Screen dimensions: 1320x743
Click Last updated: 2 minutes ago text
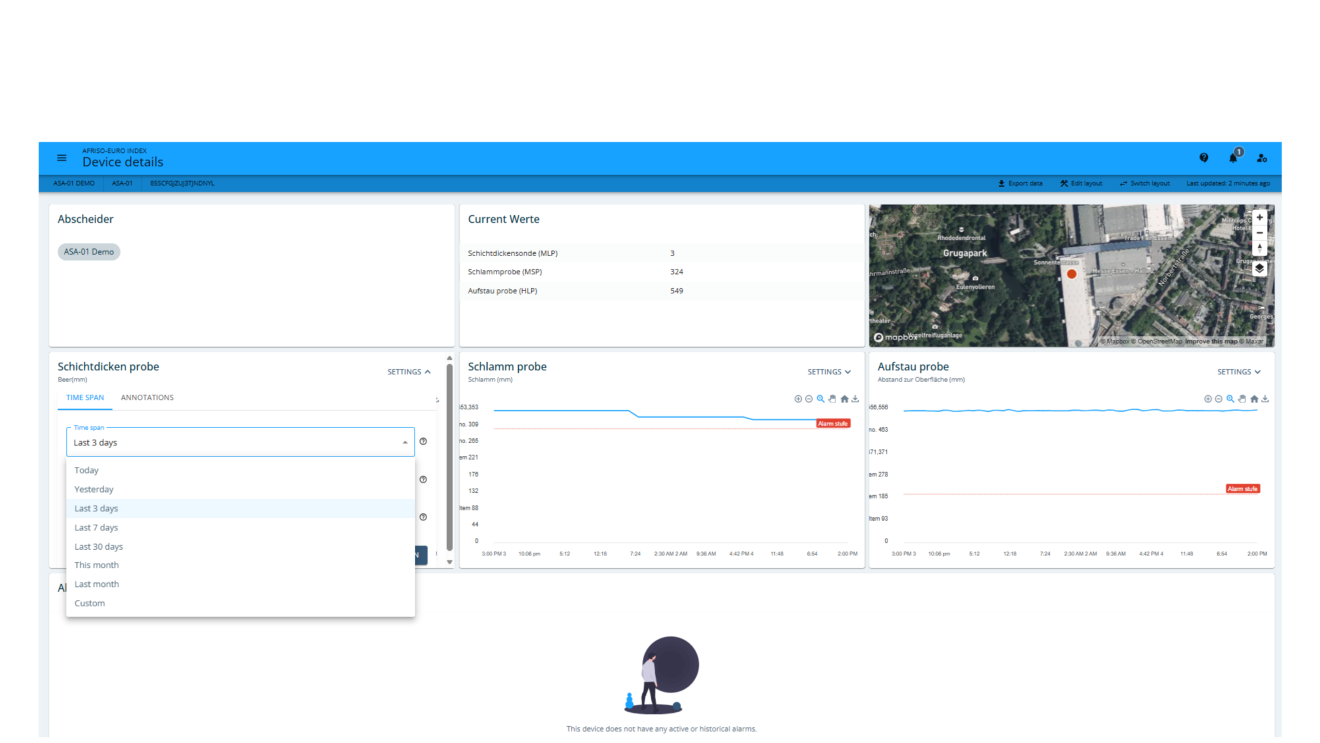coord(1228,184)
